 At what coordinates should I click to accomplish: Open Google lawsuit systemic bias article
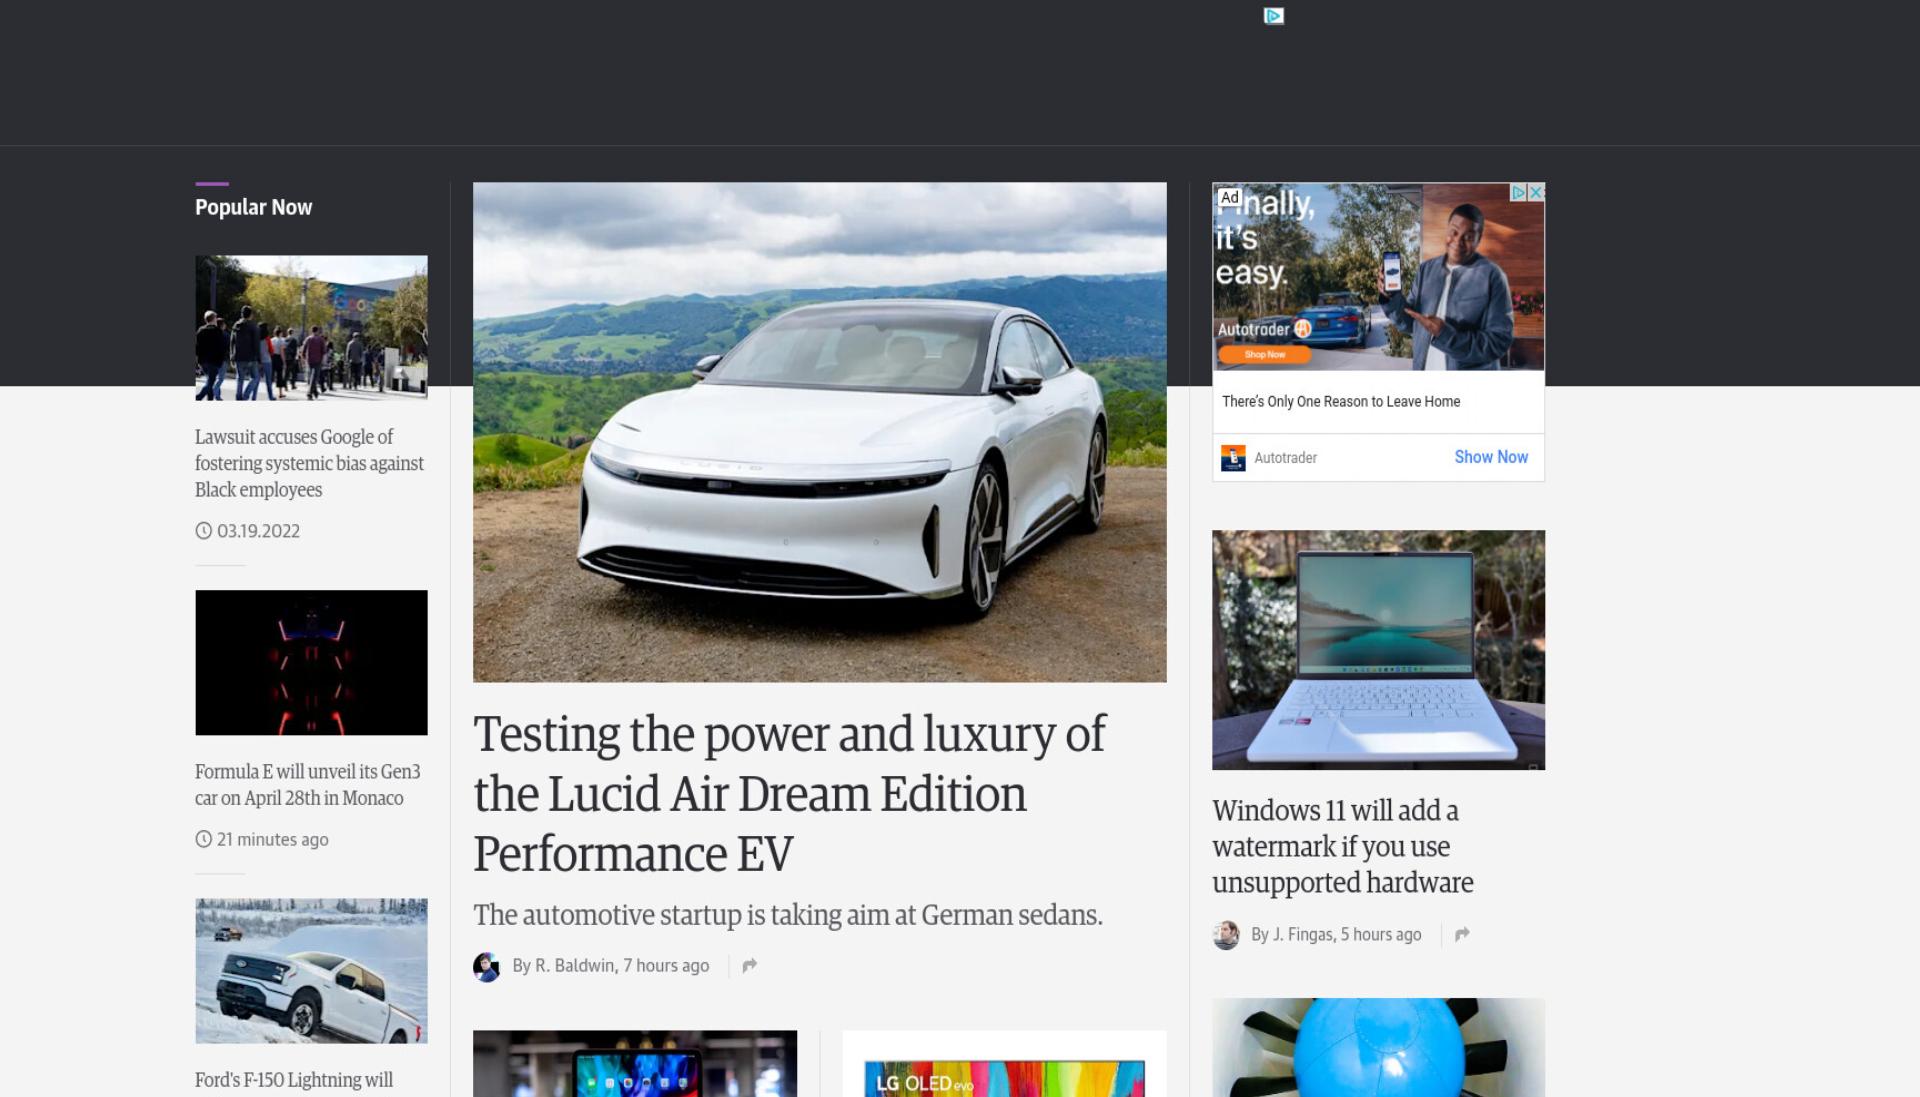[x=309, y=463]
